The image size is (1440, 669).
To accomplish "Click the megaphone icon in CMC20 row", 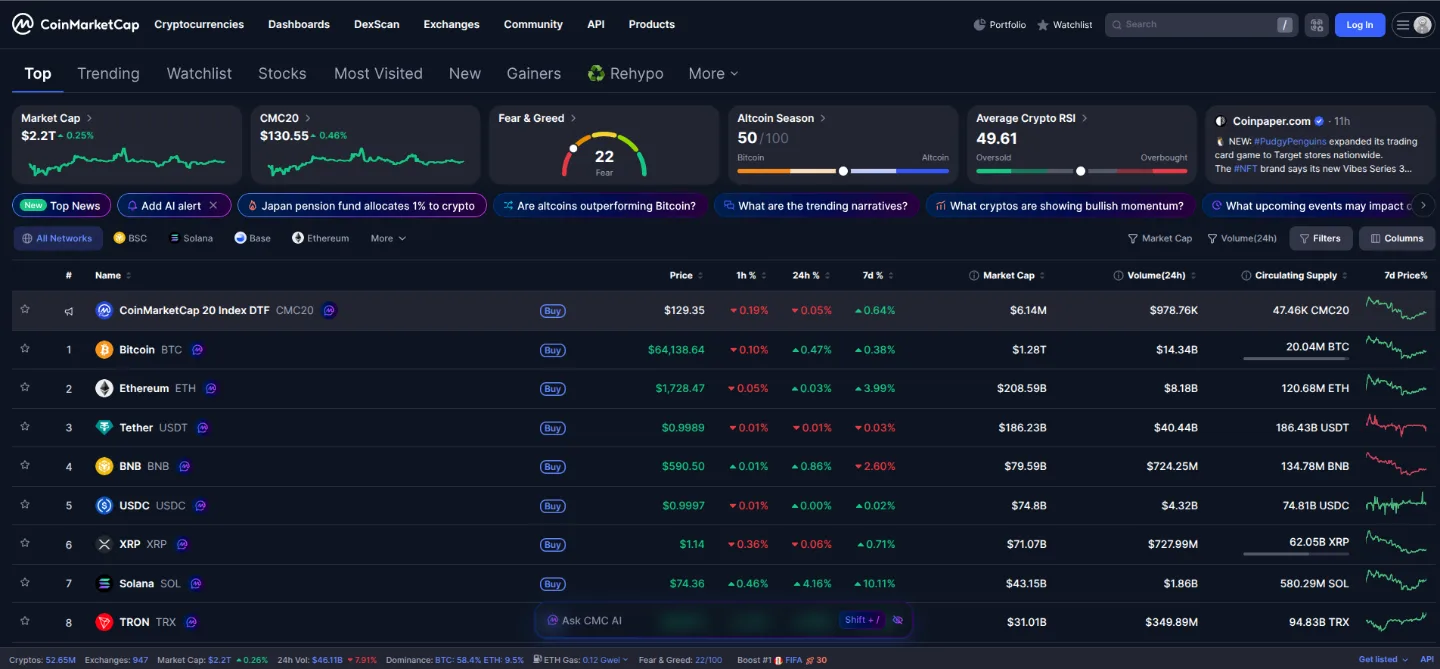I will point(69,311).
